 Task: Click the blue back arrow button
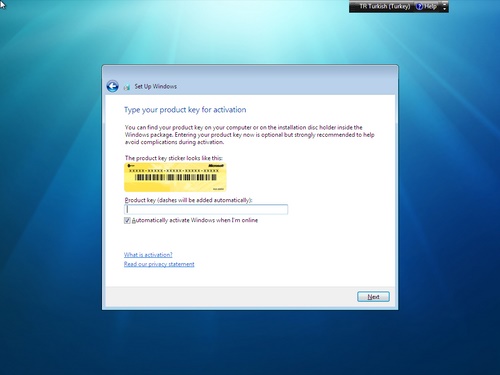point(113,86)
